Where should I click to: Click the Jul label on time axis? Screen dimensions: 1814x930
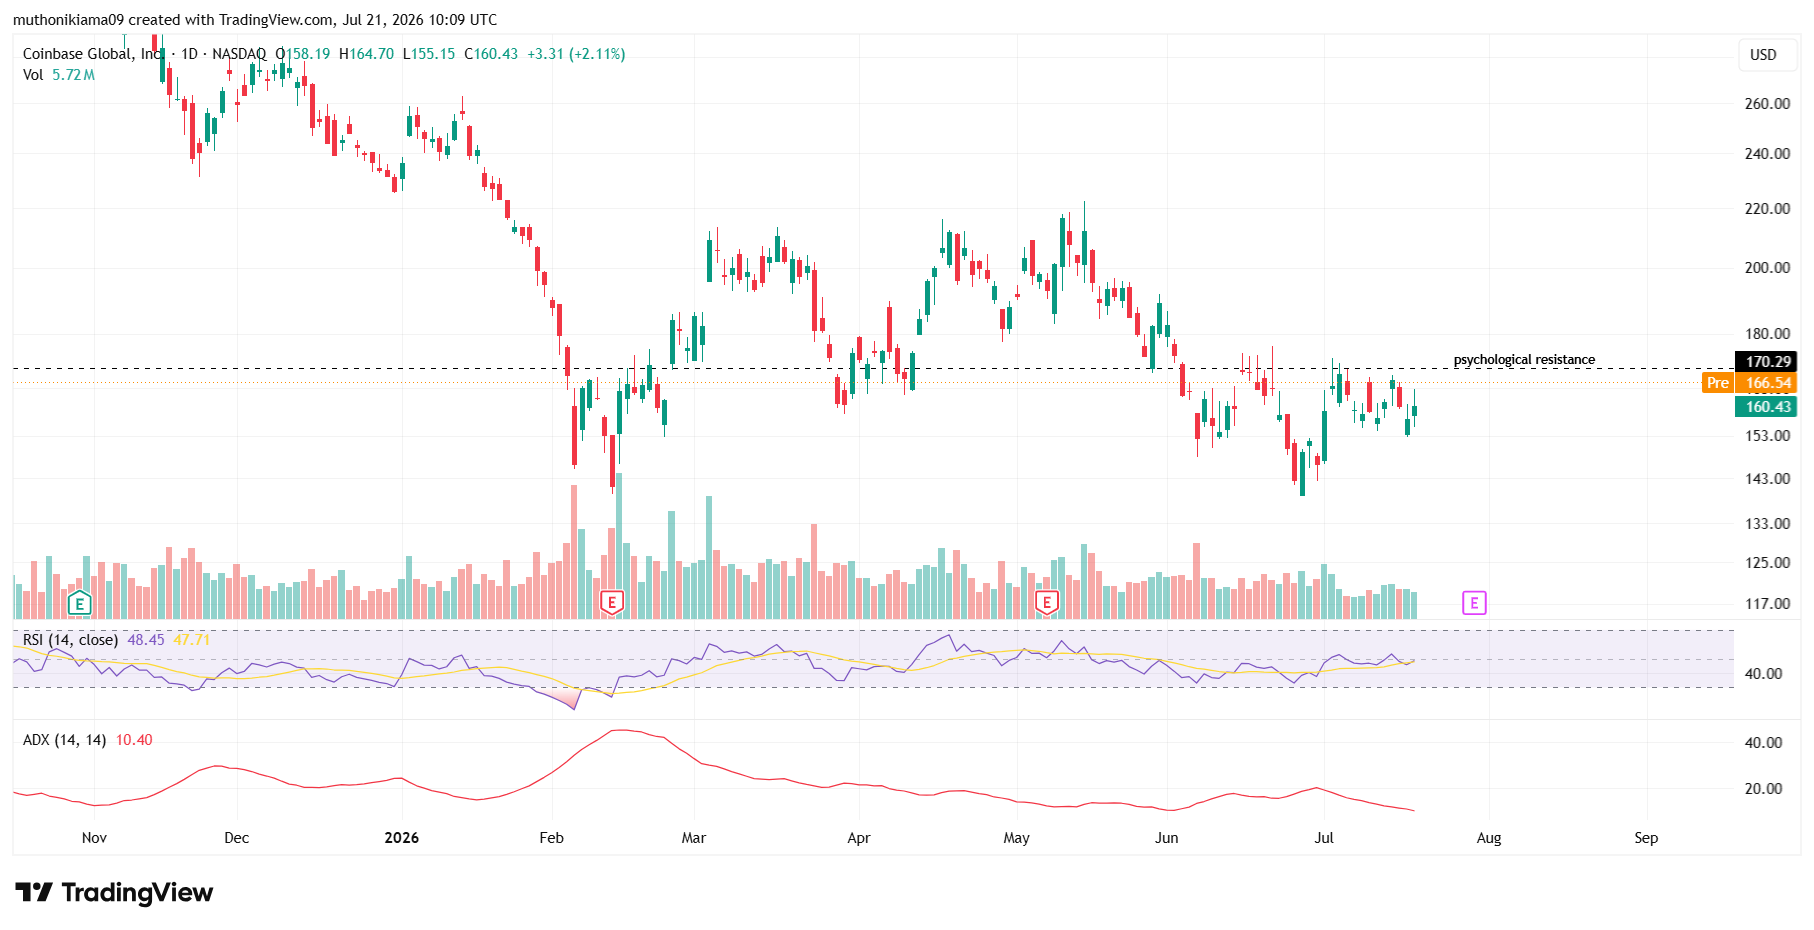coord(1324,838)
